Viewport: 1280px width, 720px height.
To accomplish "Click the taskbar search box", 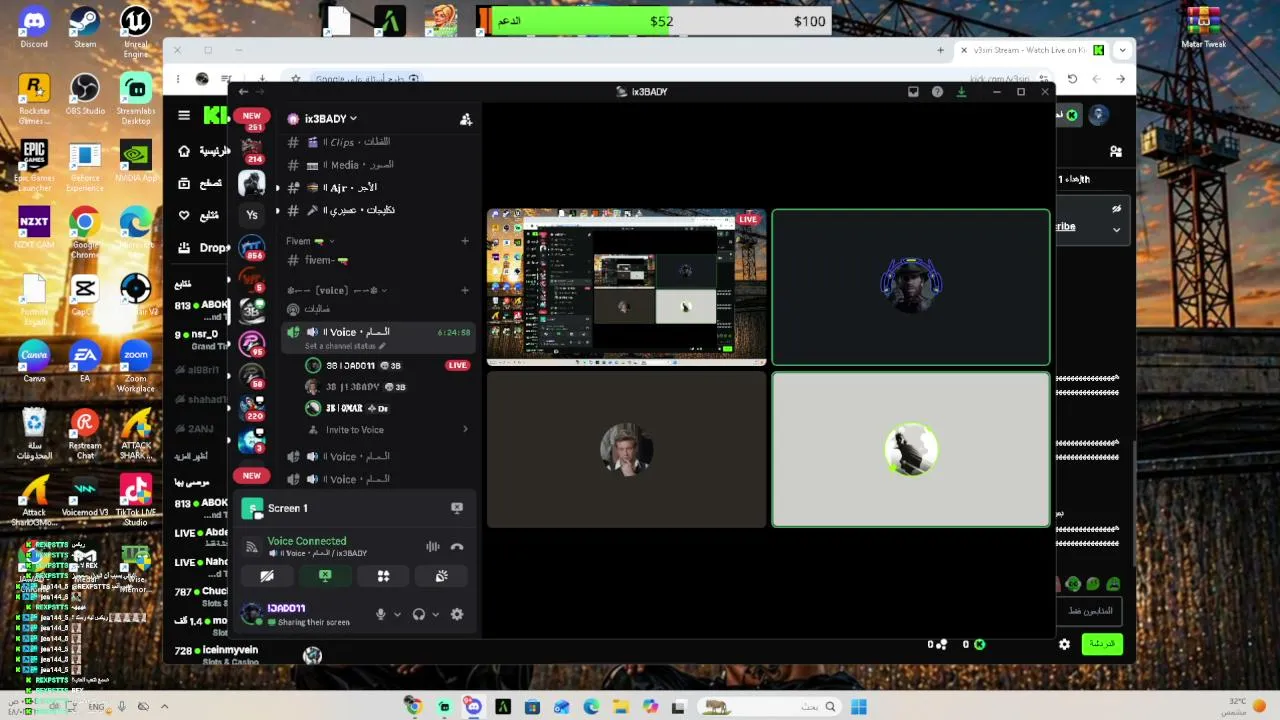I will point(769,707).
